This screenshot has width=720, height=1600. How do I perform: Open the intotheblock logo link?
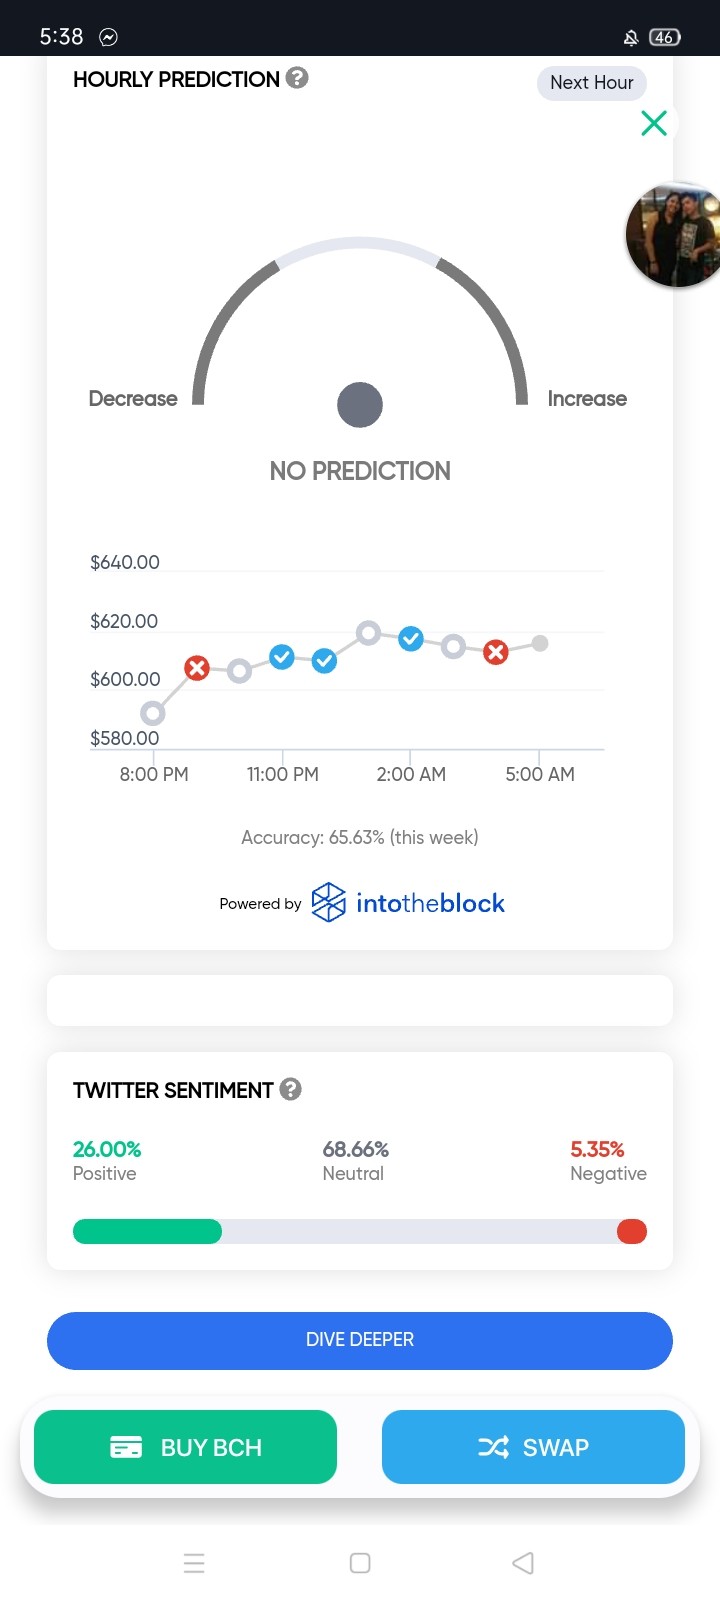pos(408,903)
